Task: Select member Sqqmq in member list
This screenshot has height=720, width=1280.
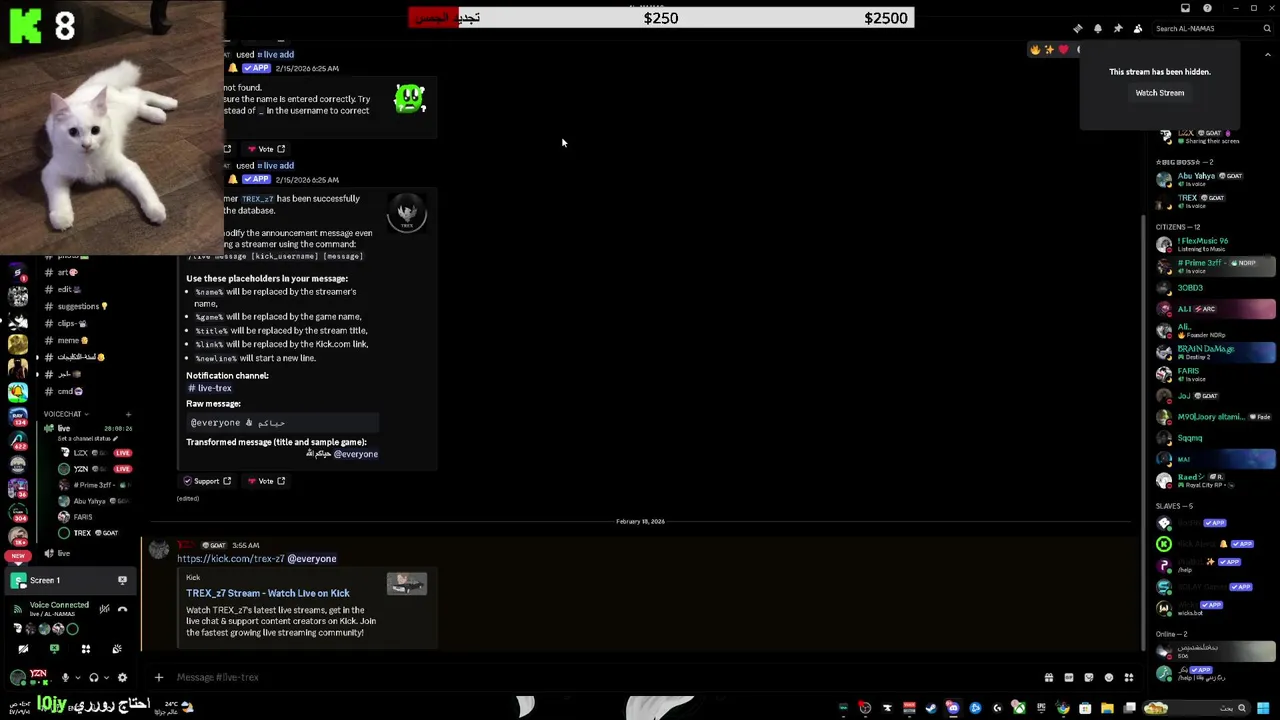Action: coord(1215,438)
